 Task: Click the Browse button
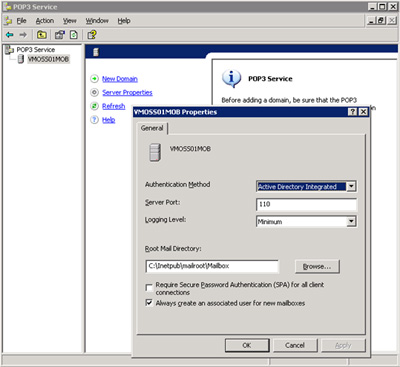(x=317, y=266)
